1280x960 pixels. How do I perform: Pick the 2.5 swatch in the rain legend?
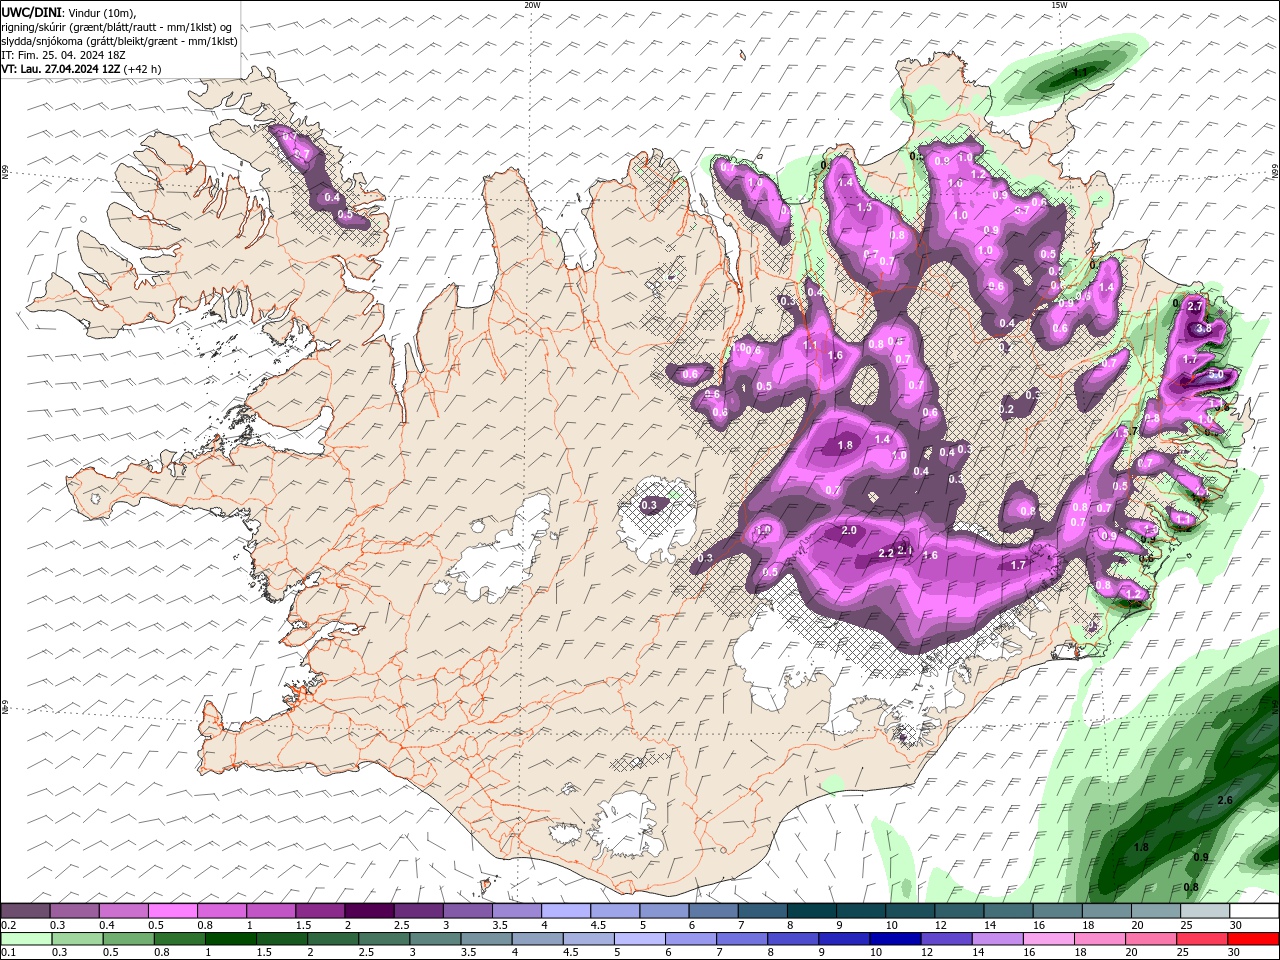pos(384,938)
